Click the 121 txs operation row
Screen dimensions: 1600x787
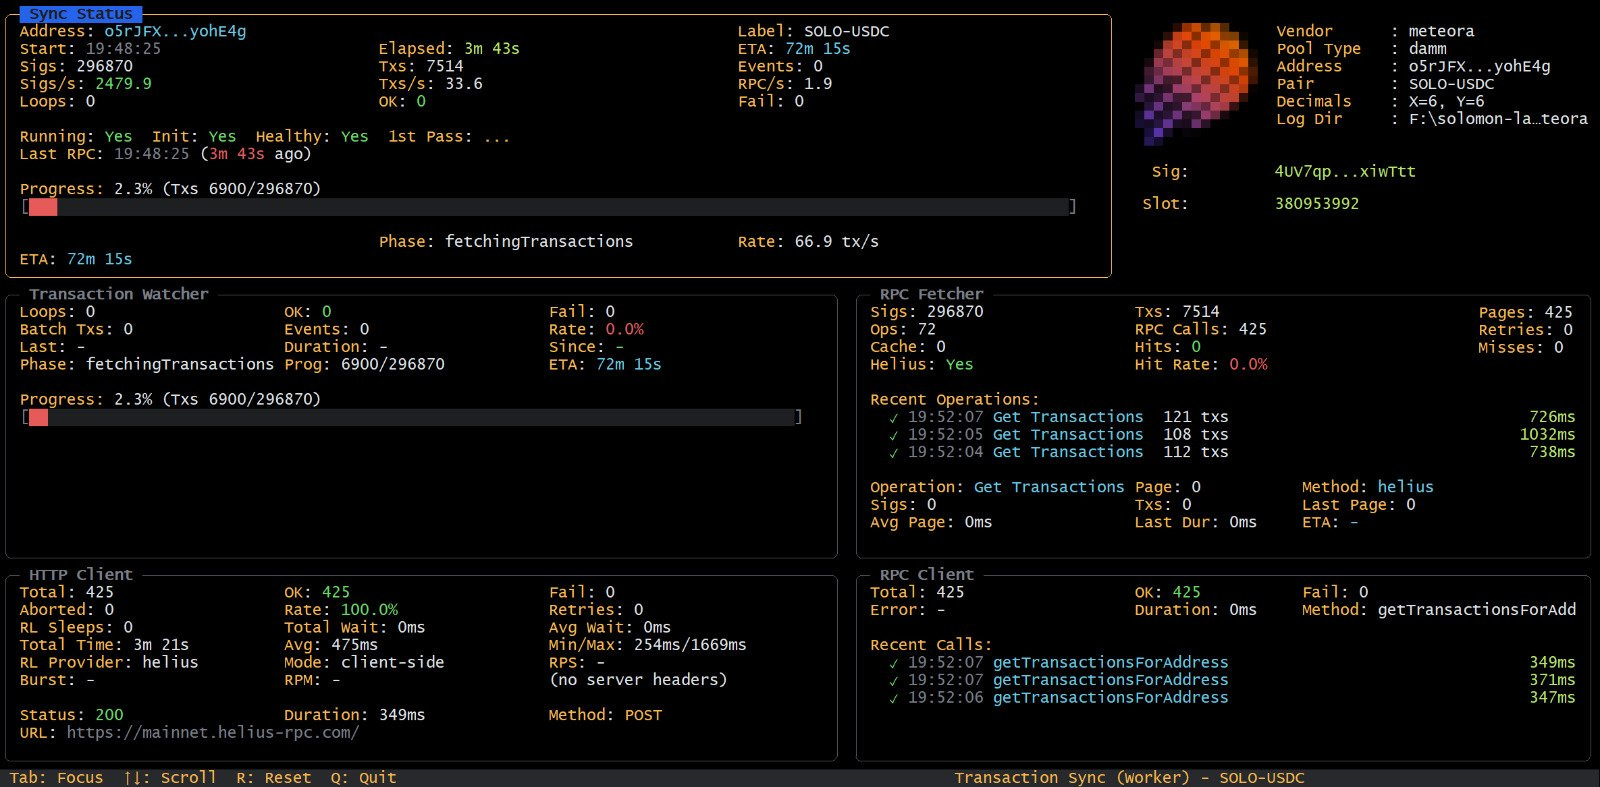(x=1232, y=417)
